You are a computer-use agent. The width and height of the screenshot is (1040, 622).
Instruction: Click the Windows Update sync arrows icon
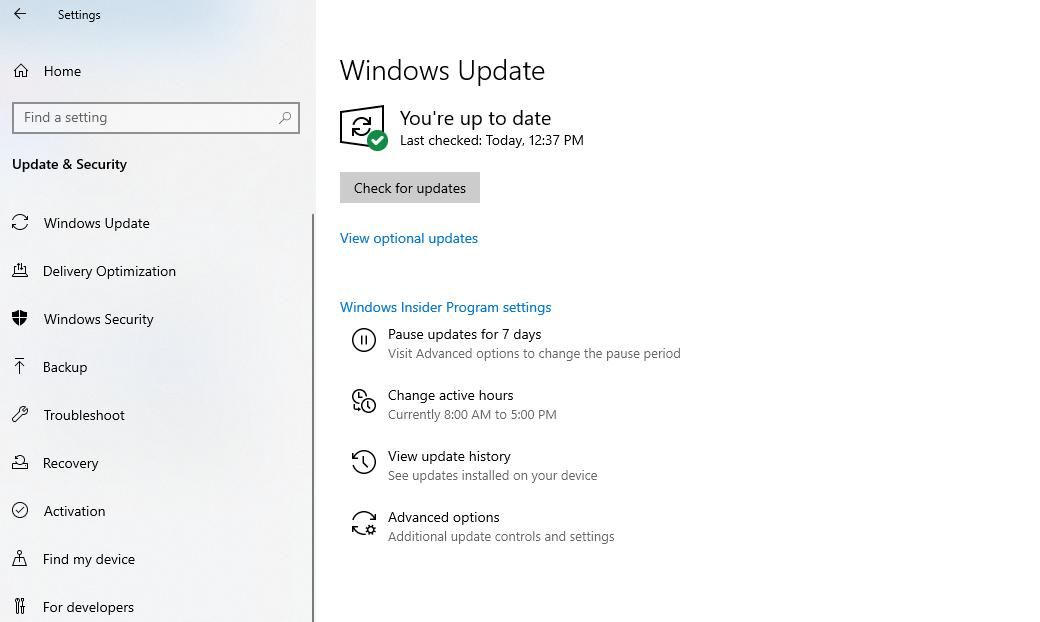point(20,223)
